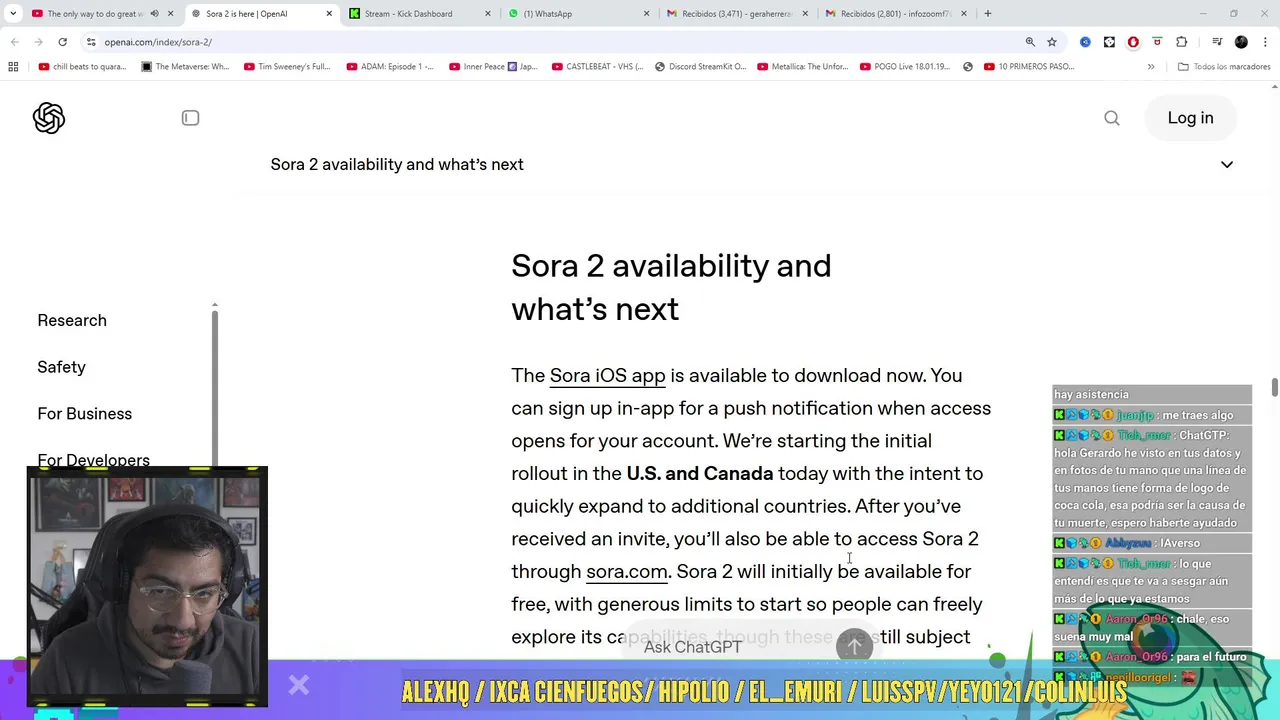Image resolution: width=1280 pixels, height=720 pixels.
Task: Open the Safety sidebar item
Action: tap(61, 367)
